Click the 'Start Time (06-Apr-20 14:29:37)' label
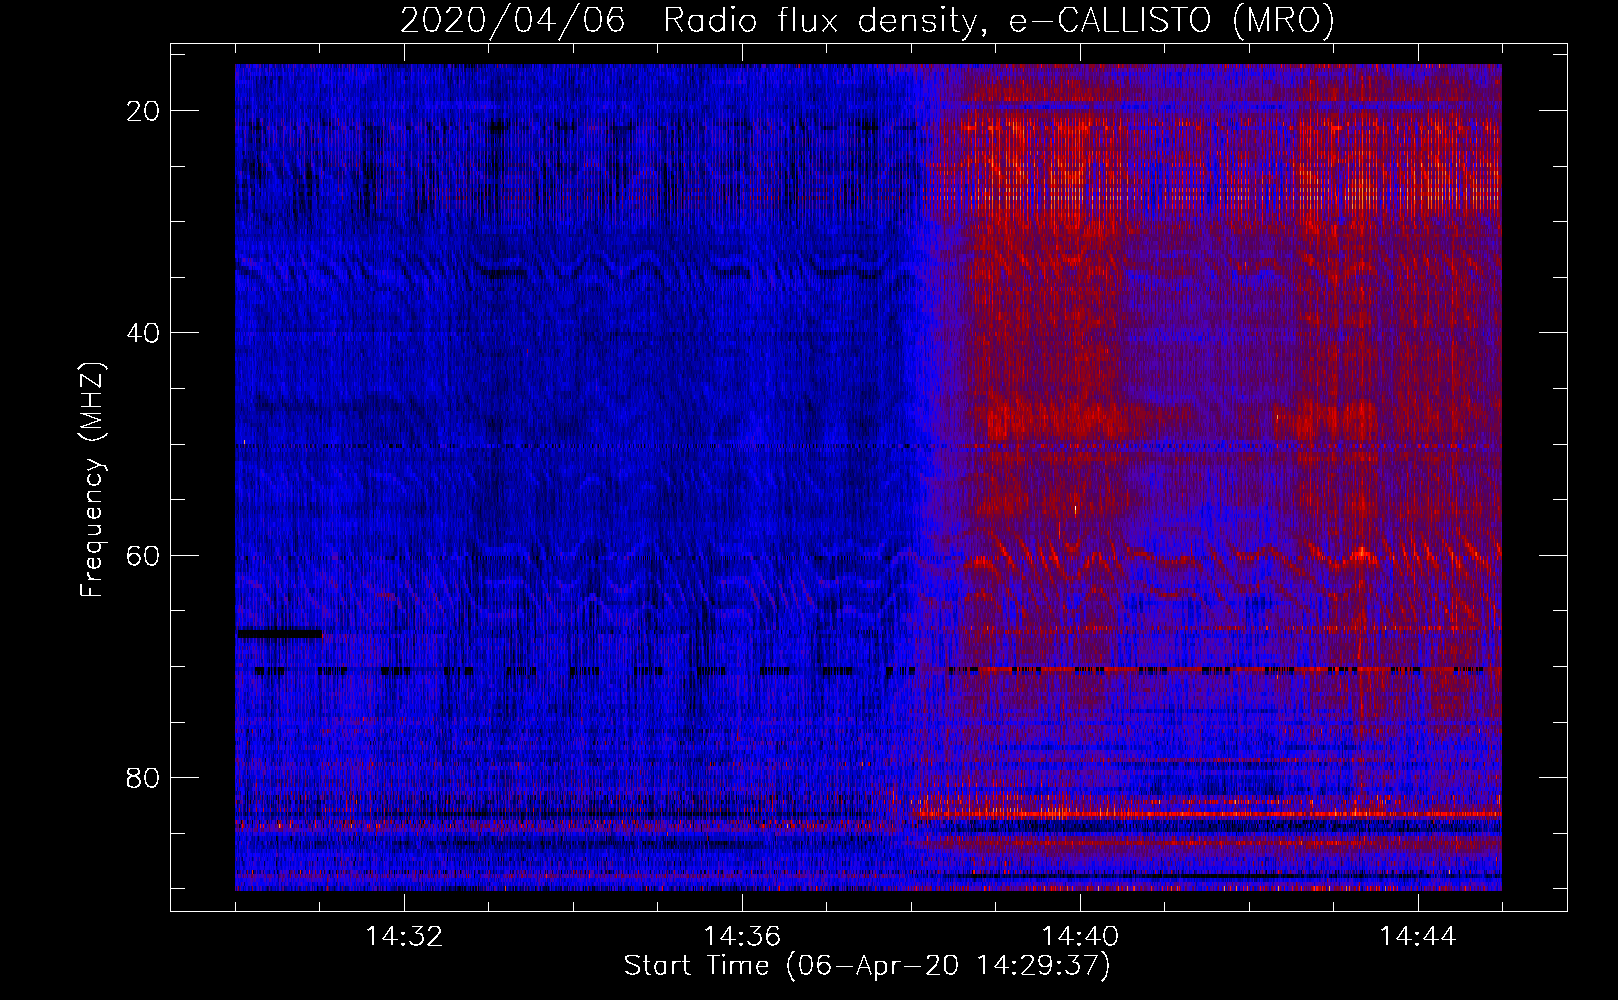This screenshot has height=1000, width=1618. click(x=867, y=966)
